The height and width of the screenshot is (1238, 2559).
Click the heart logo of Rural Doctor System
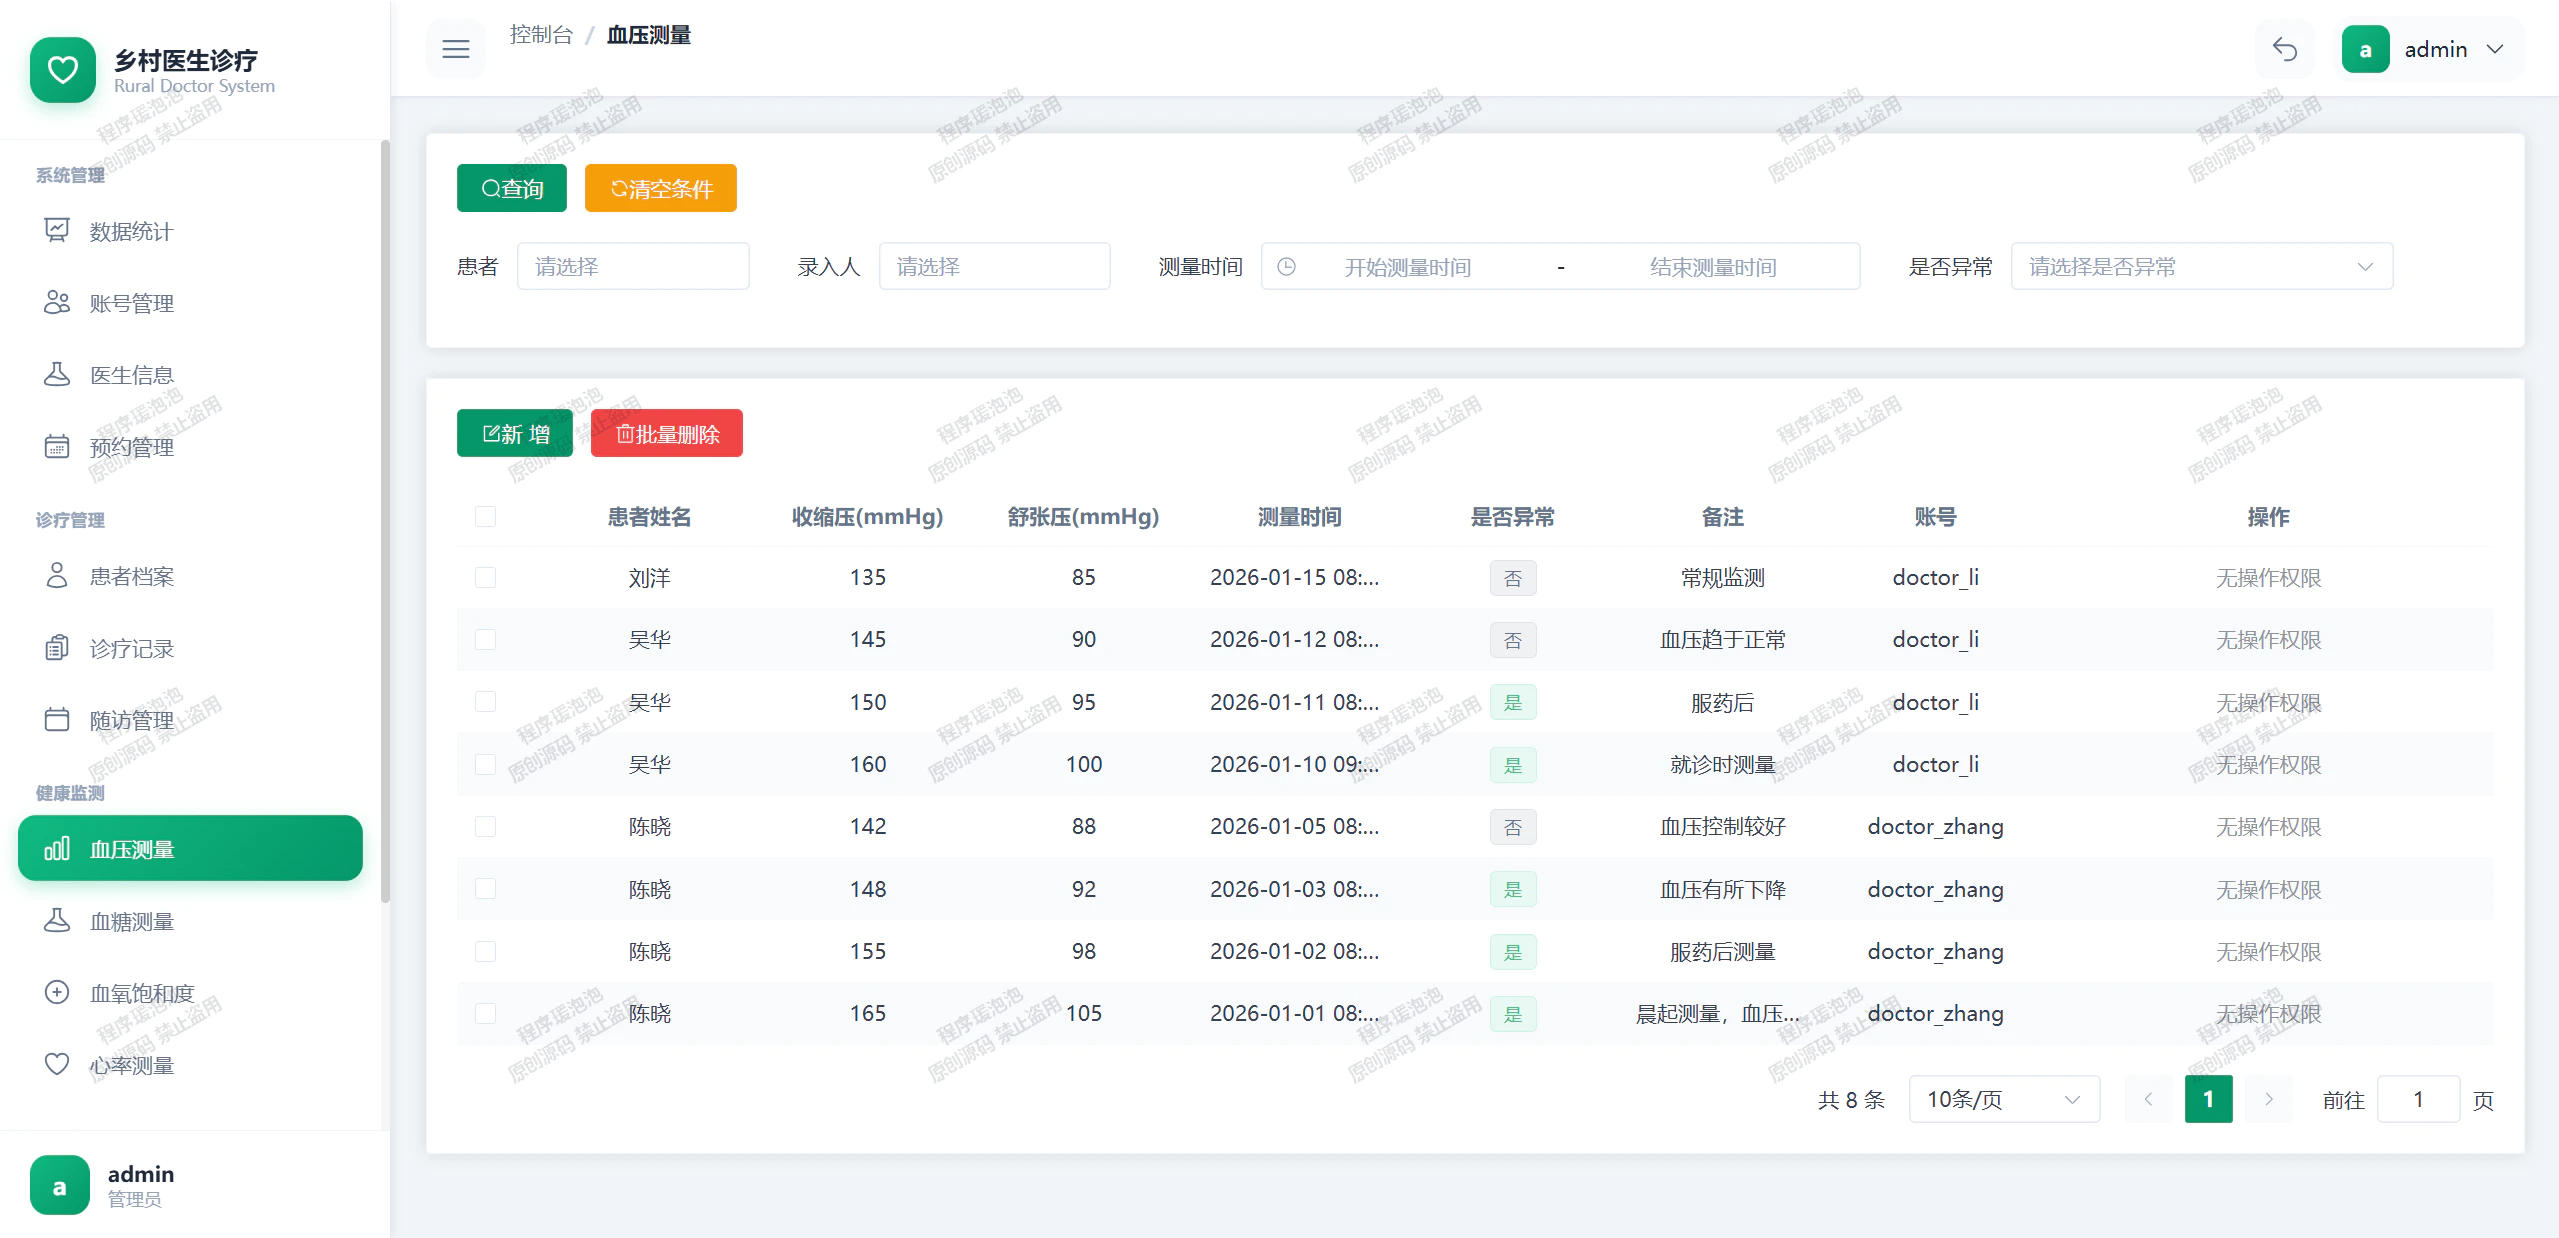(x=63, y=70)
